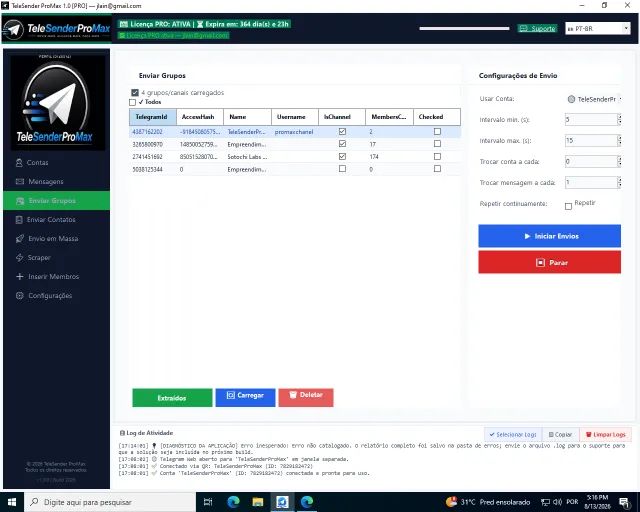Open the Scraper section
Viewport: 640px width, 512px height.
56,258
